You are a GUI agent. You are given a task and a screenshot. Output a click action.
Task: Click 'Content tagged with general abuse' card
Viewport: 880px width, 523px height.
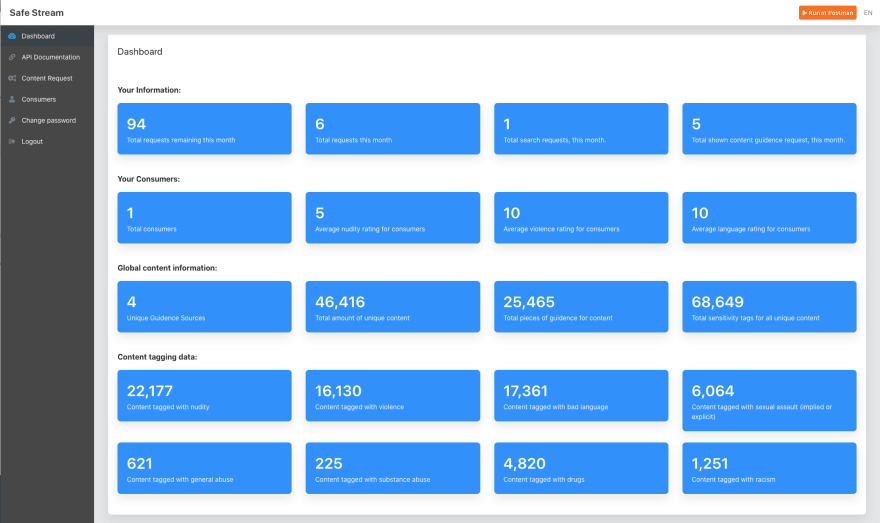[204, 468]
